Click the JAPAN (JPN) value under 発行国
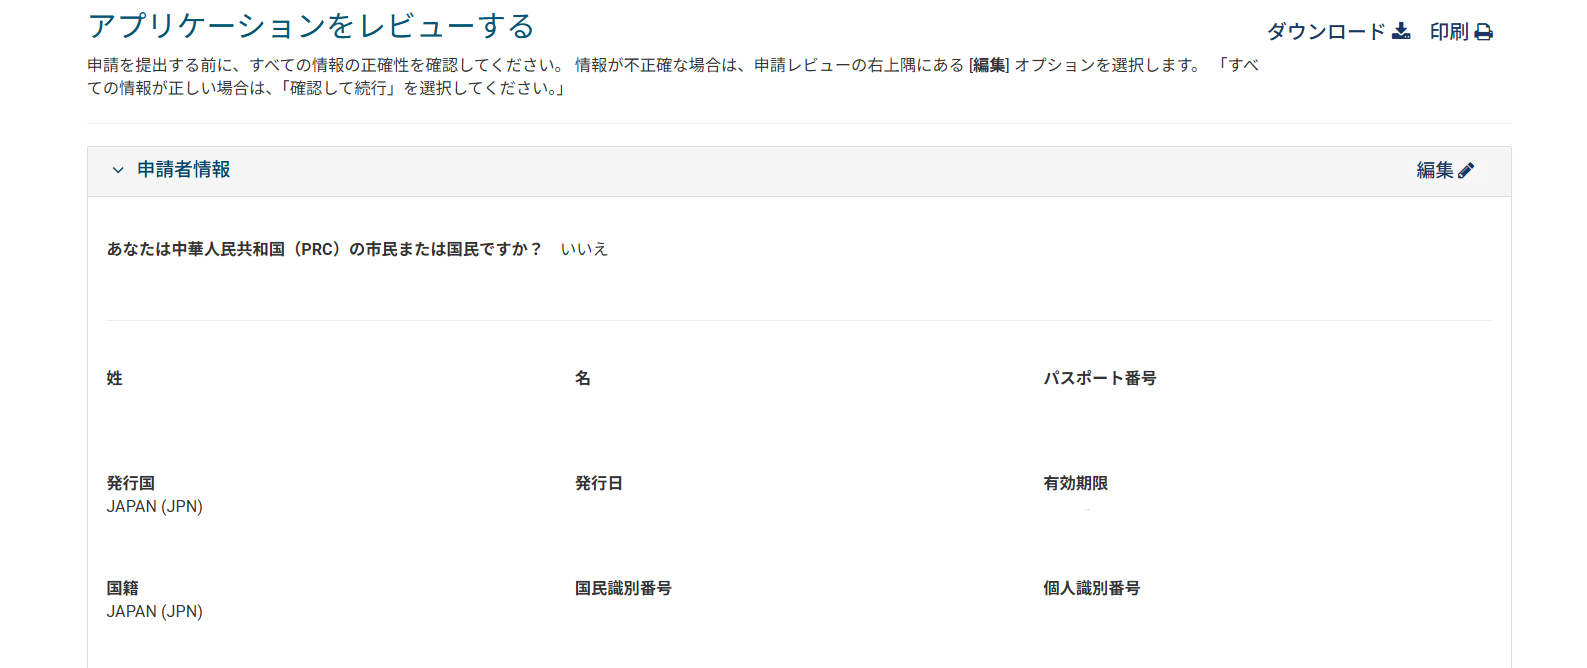 pos(155,506)
